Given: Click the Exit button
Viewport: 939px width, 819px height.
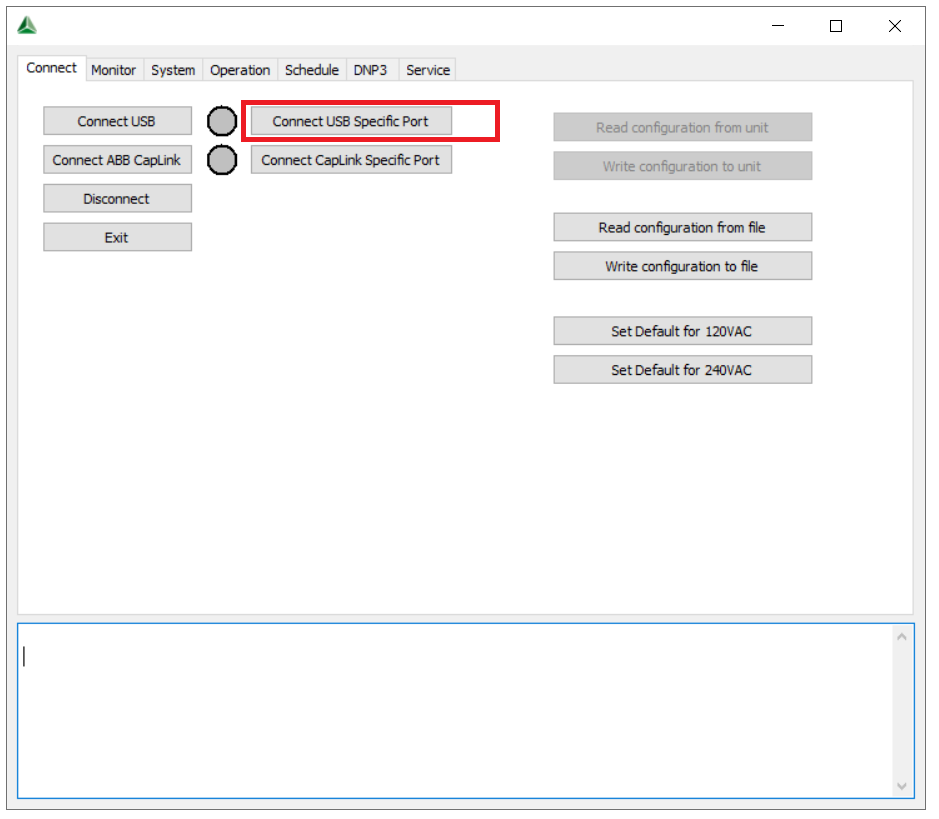Looking at the screenshot, I should click(117, 238).
